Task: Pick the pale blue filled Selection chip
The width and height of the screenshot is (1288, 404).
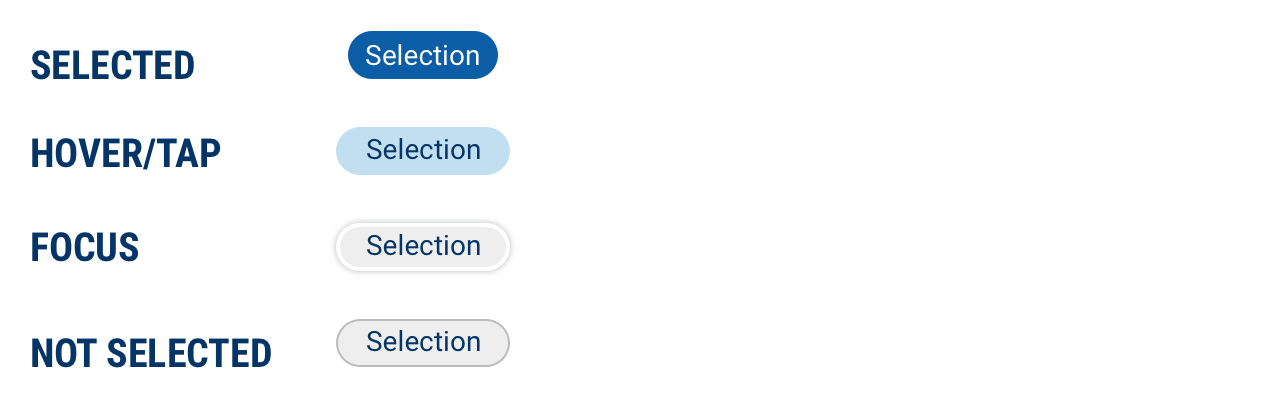Action: (422, 151)
